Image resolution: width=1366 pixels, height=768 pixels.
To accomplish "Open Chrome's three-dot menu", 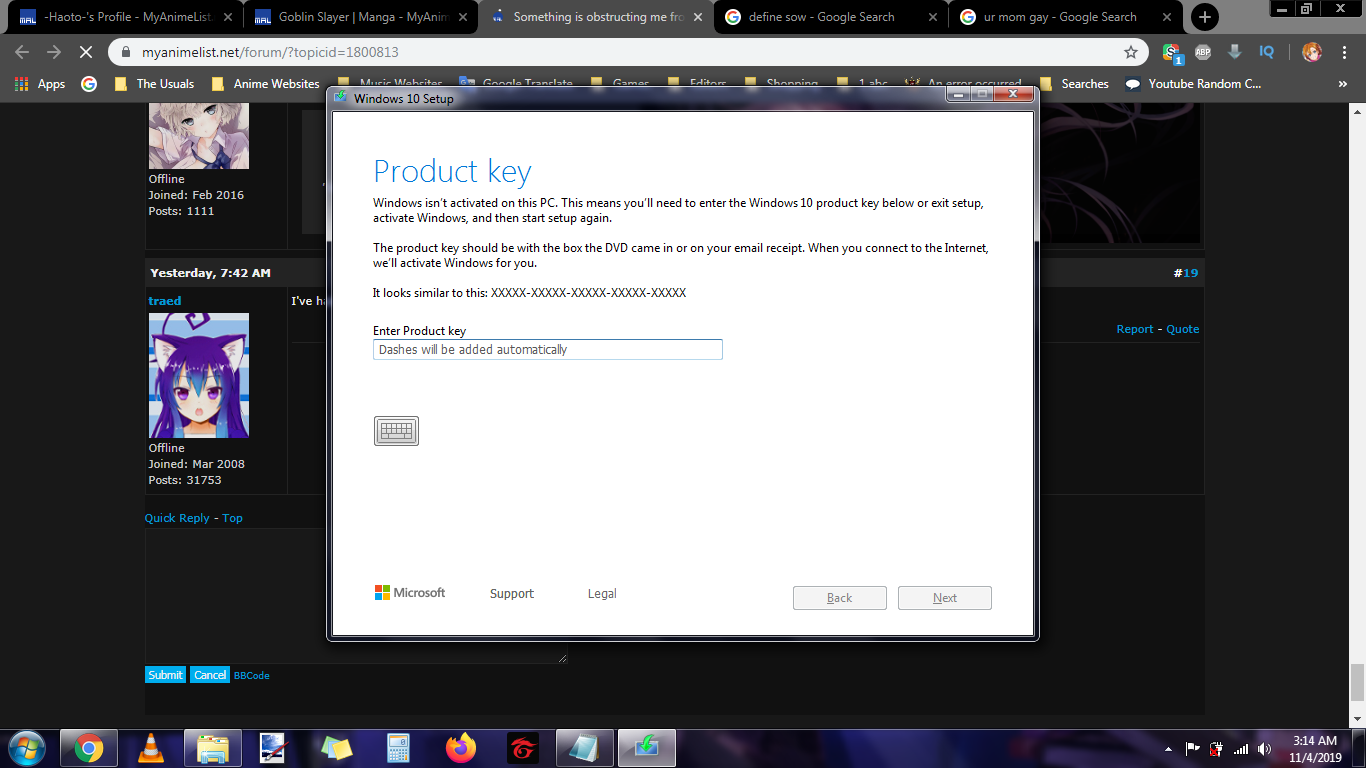I will 1345,52.
